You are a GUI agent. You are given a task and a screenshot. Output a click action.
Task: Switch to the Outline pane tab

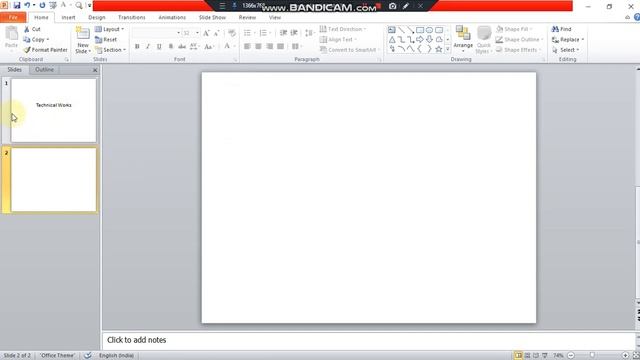[x=44, y=70]
